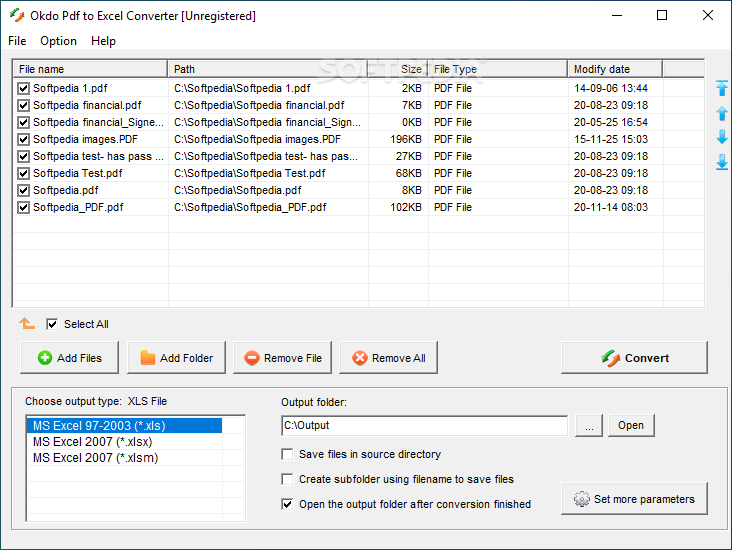Click the 14-09-06 13:44 modify date

point(611,88)
